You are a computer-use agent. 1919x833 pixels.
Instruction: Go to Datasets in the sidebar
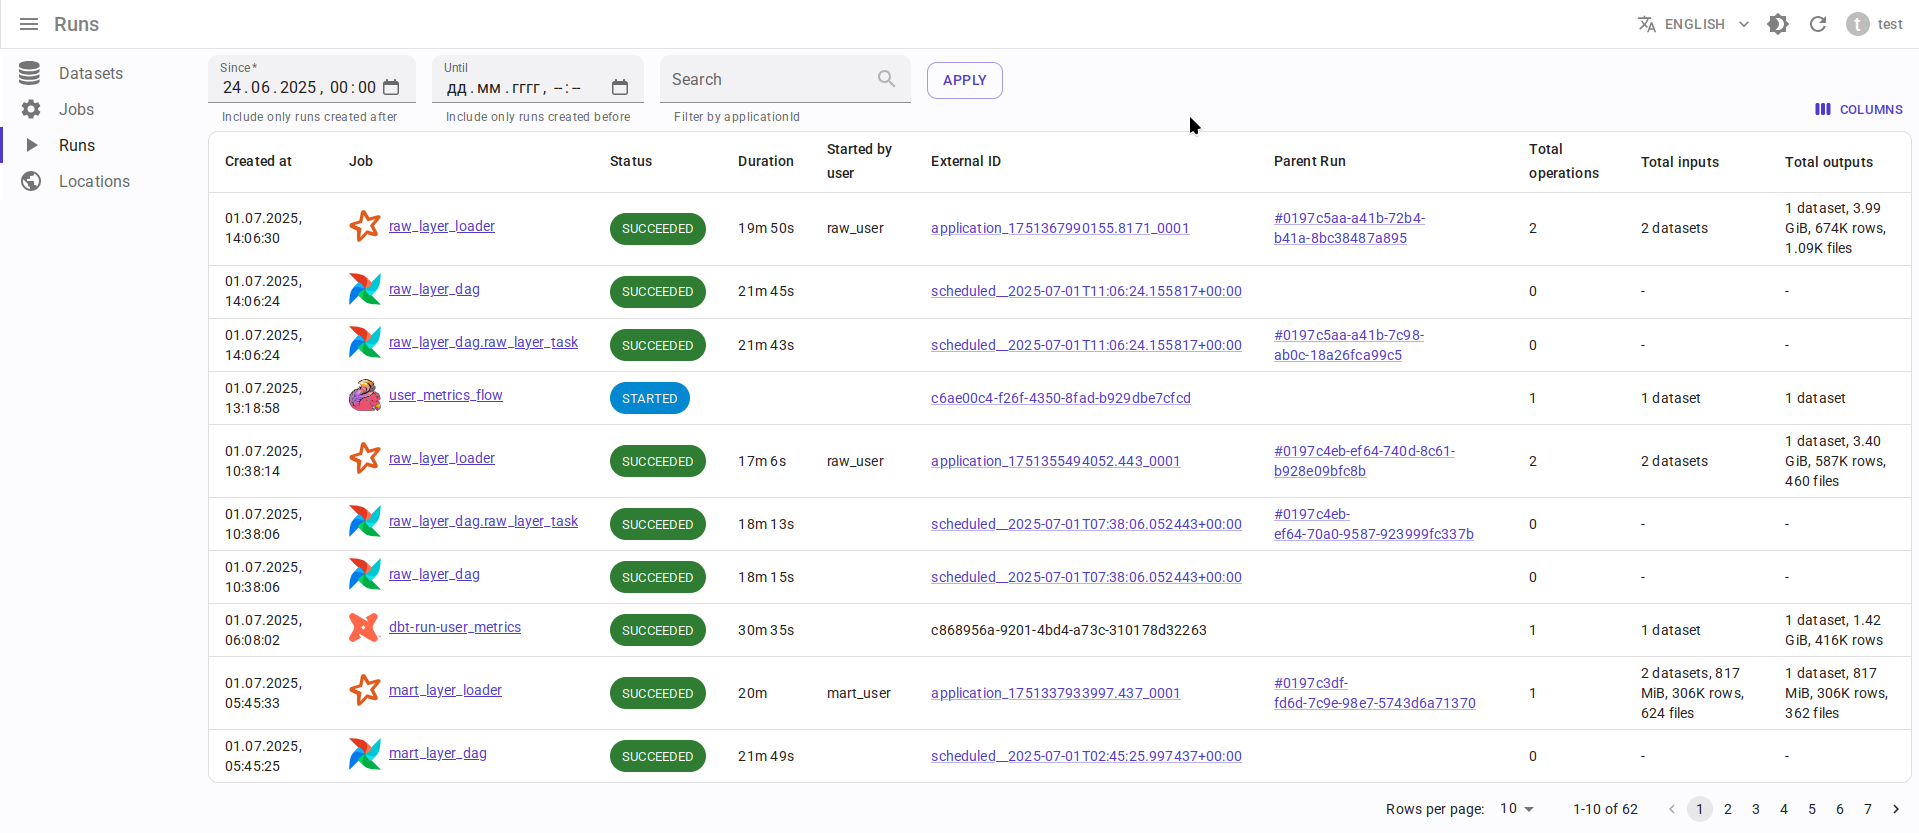click(x=90, y=73)
